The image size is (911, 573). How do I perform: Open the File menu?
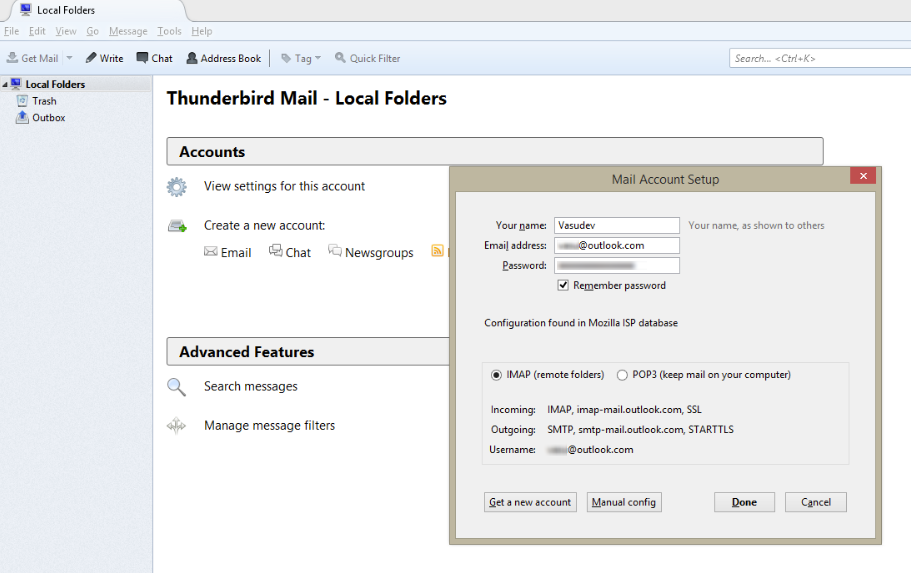(x=12, y=31)
